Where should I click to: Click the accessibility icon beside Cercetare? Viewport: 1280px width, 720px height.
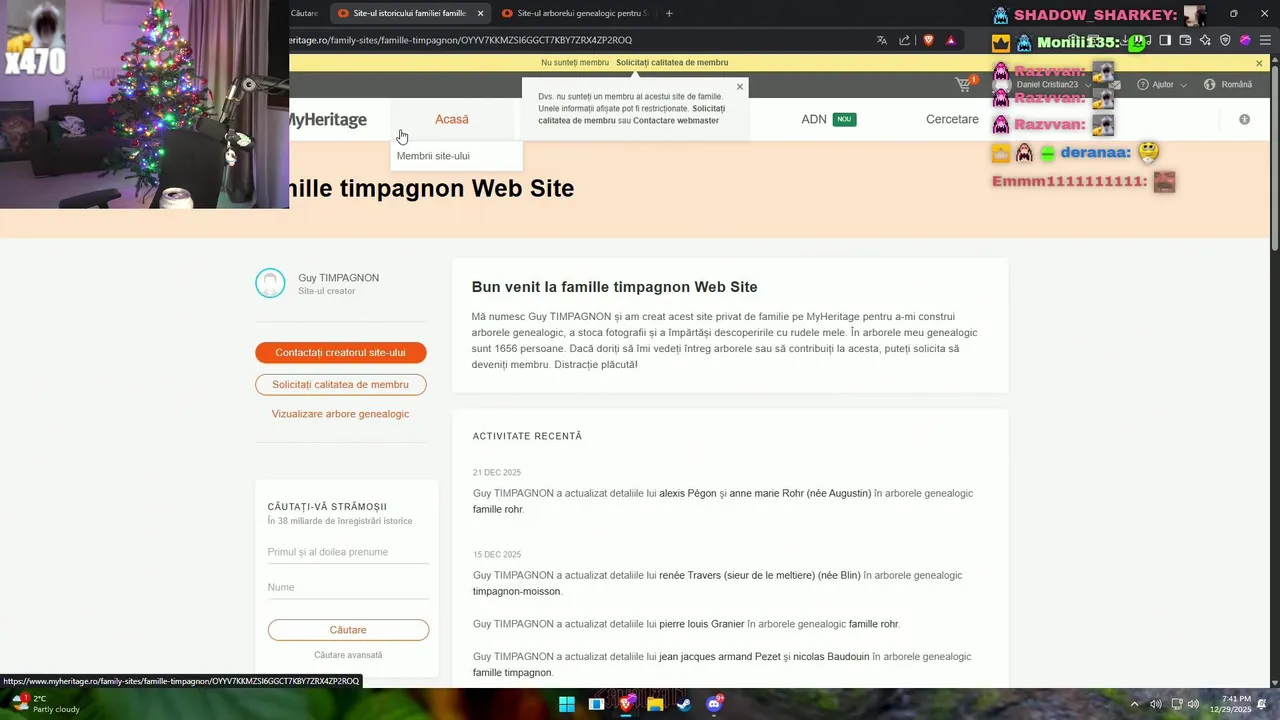click(x=1244, y=119)
